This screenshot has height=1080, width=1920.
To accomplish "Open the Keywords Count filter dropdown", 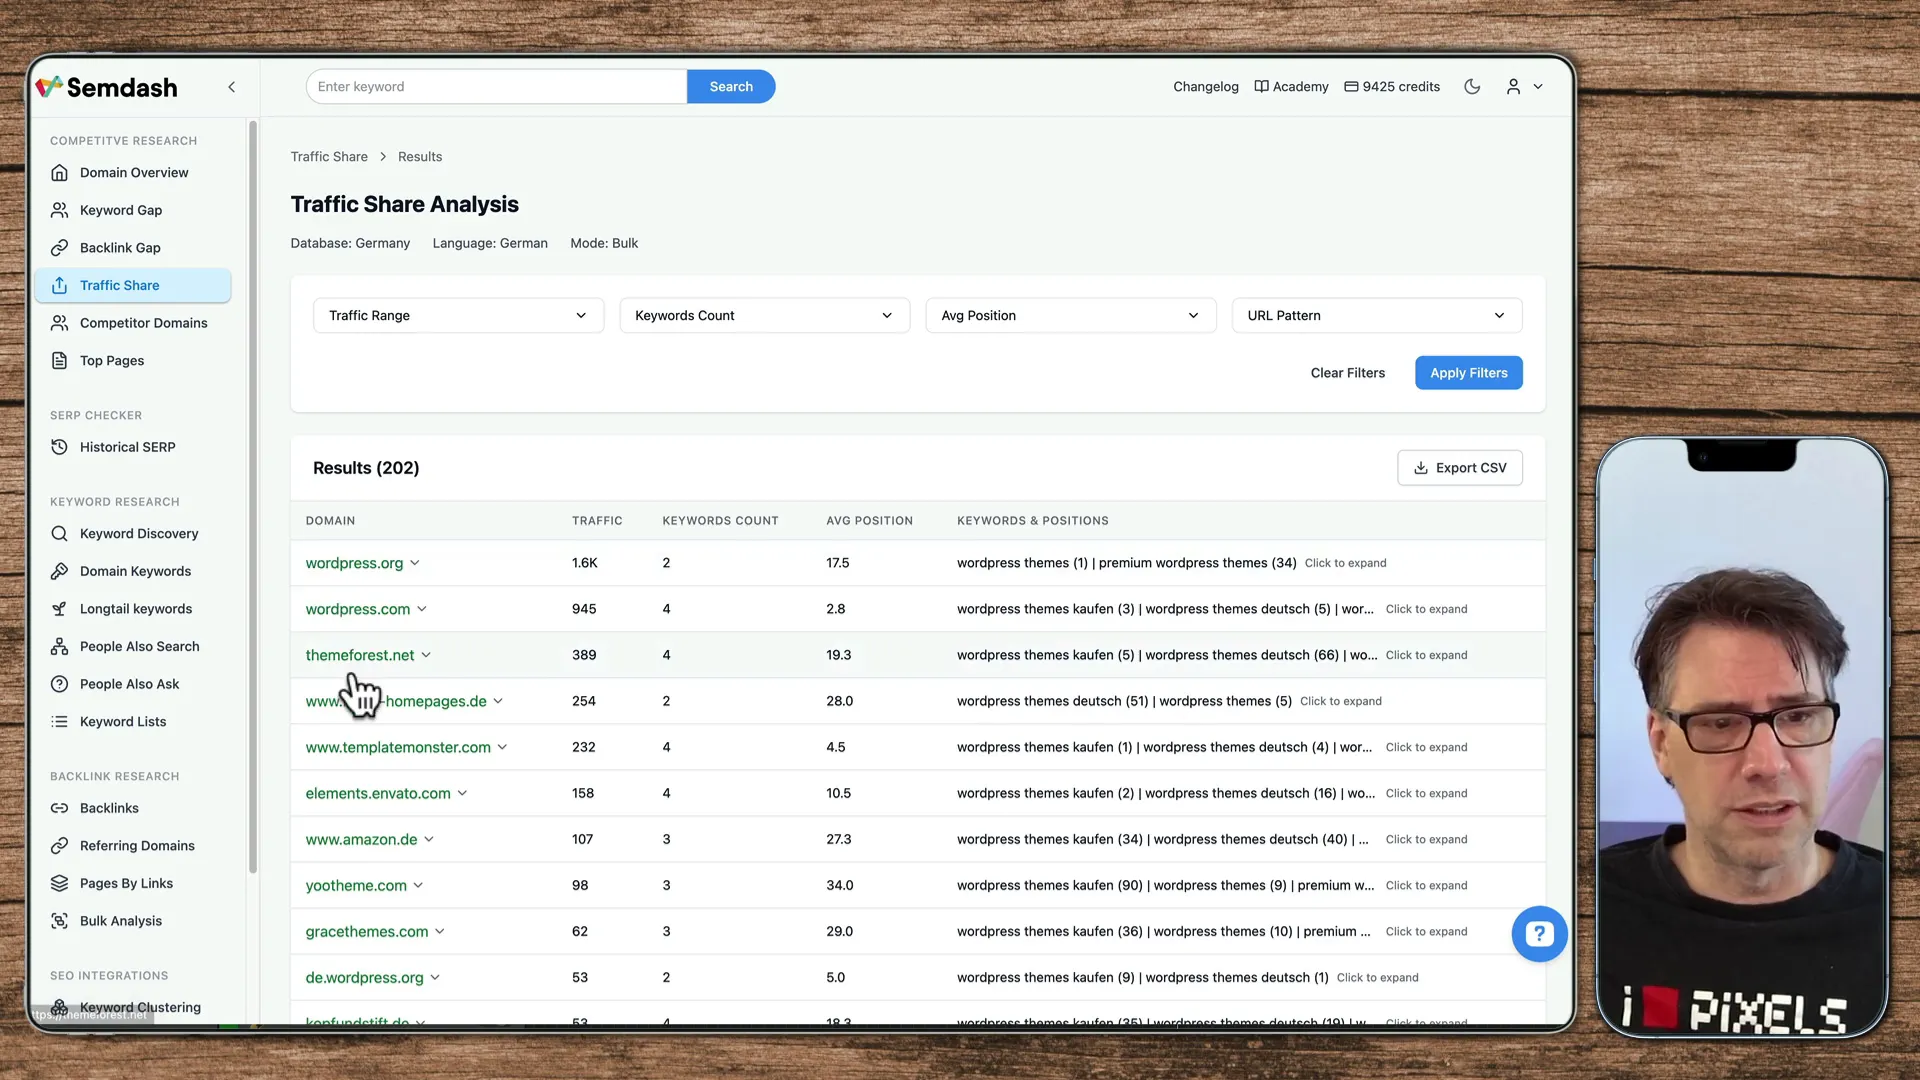I will pyautogui.click(x=764, y=315).
